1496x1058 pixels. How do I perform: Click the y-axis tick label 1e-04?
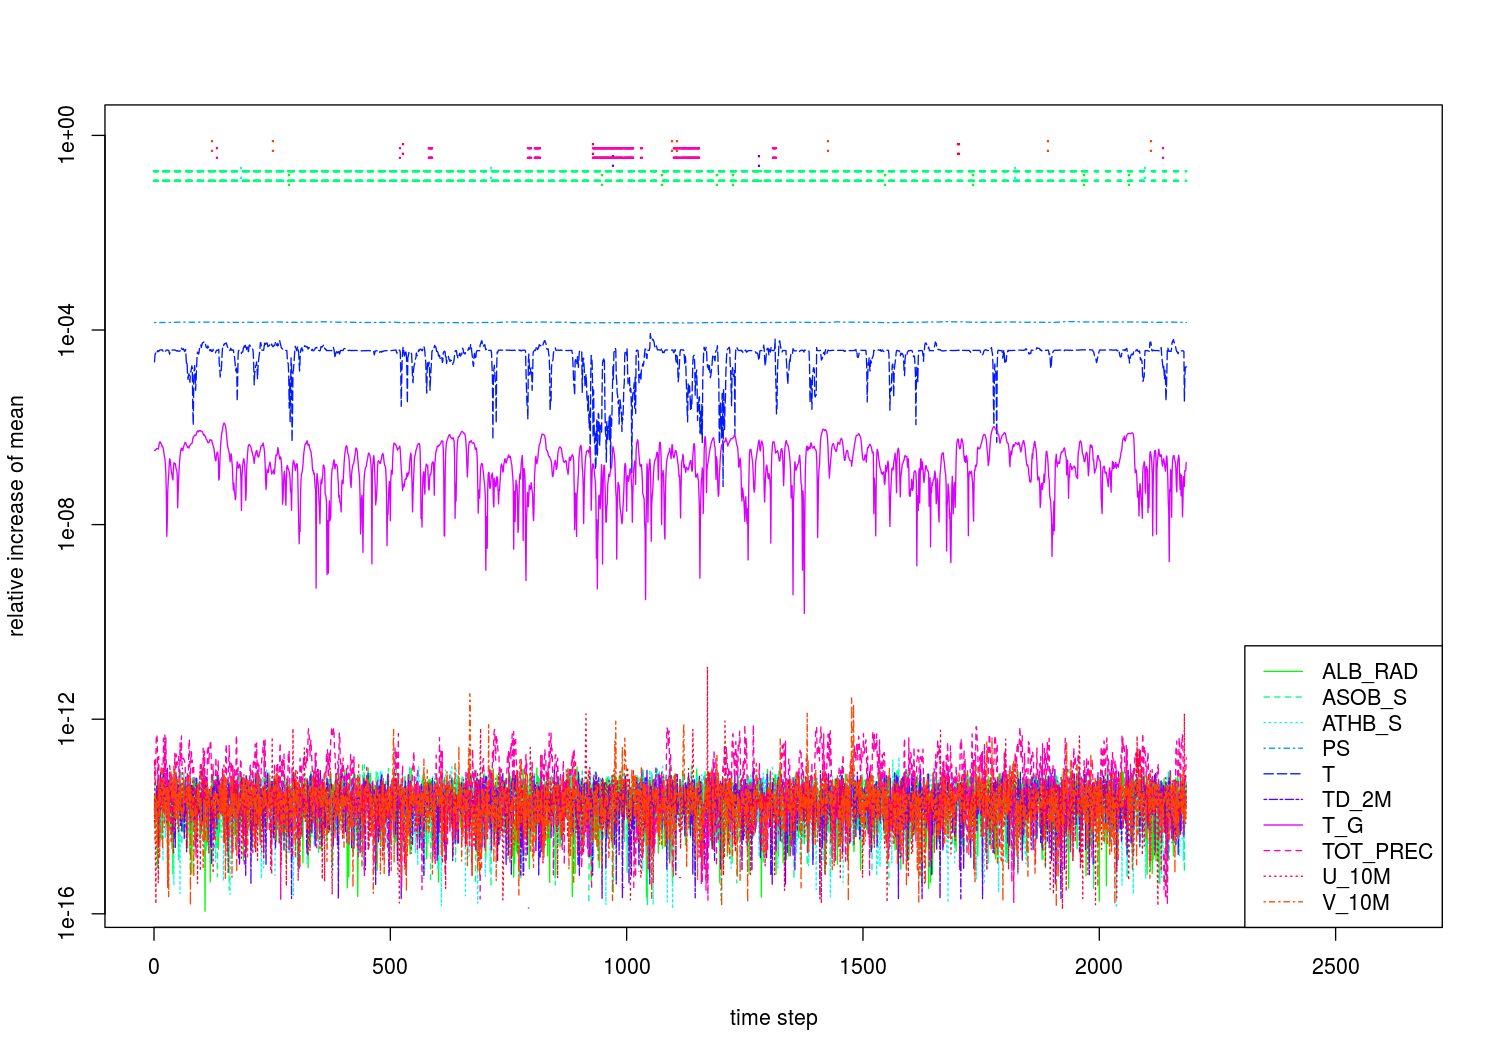[66, 330]
